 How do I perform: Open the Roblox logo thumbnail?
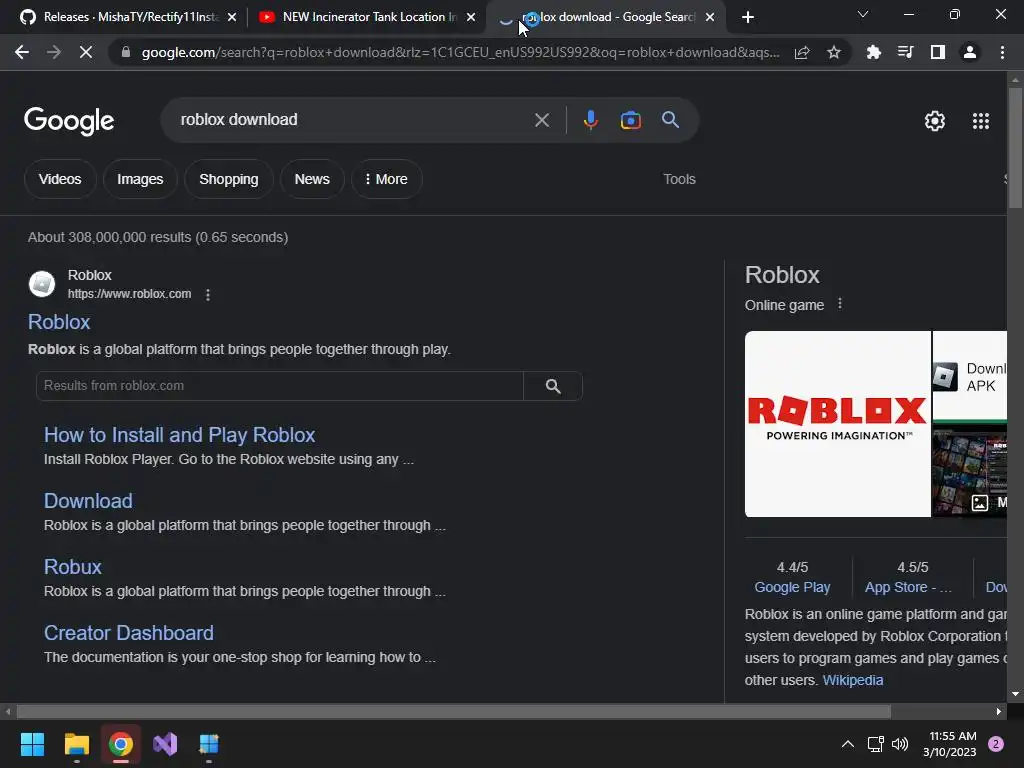pos(838,424)
